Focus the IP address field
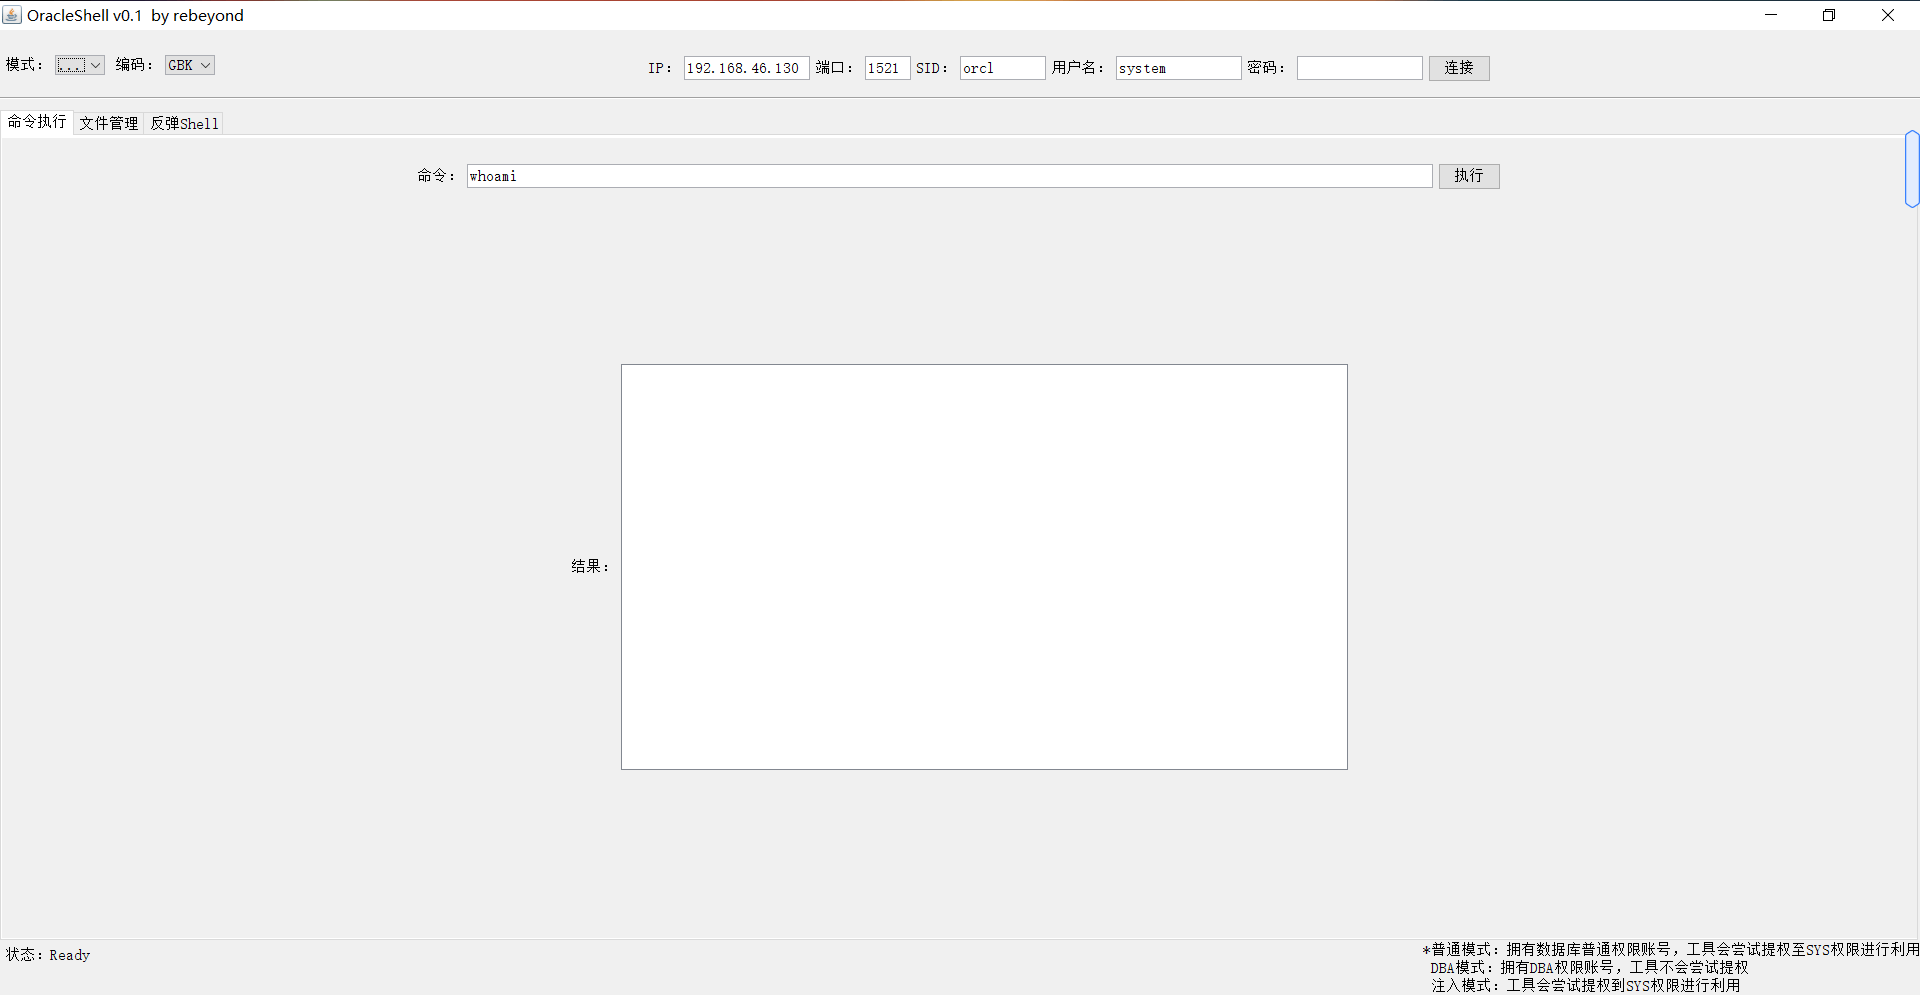 point(745,68)
